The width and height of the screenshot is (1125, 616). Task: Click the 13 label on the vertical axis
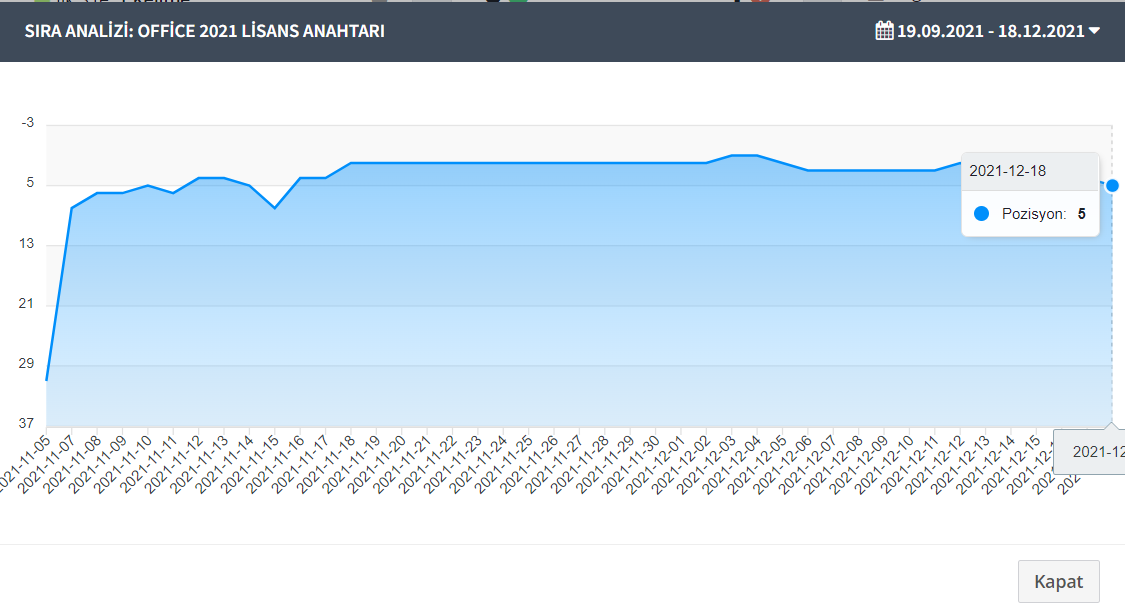pyautogui.click(x=27, y=244)
